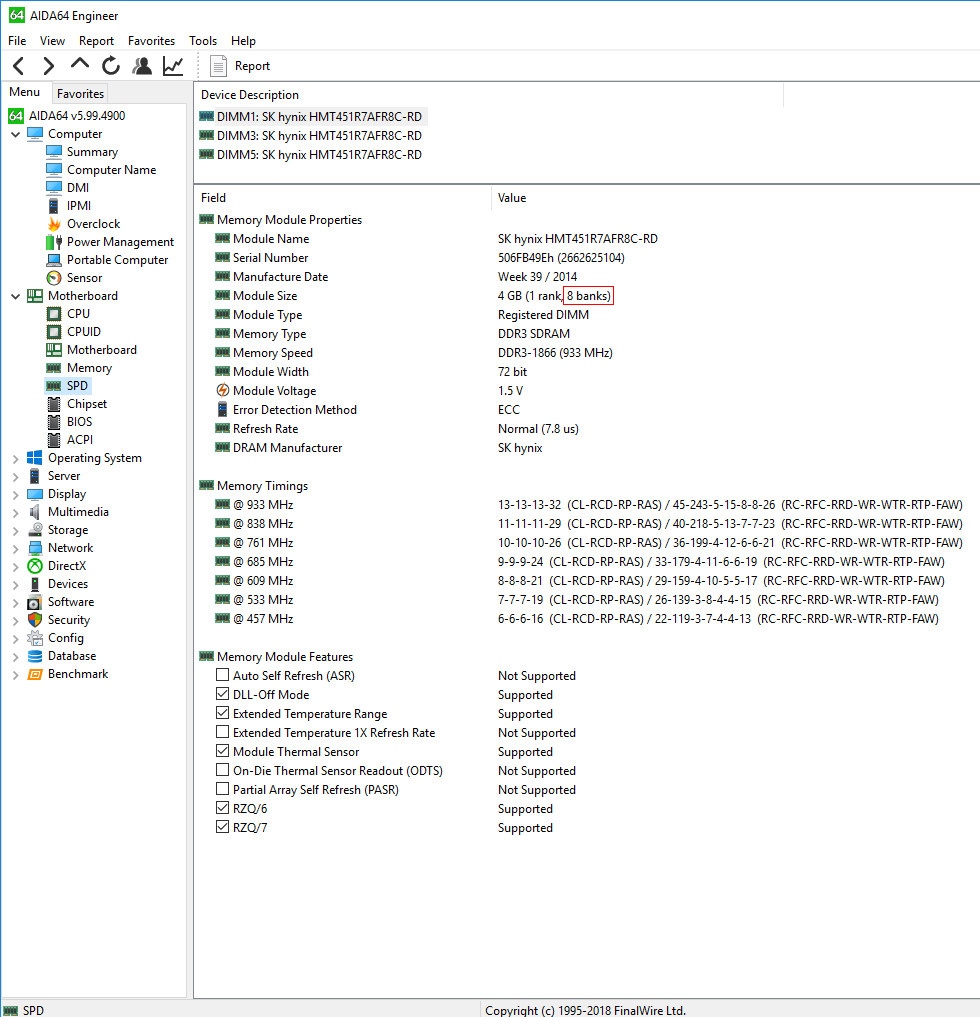Toggle RZQ/6 checkbox
This screenshot has height=1017, width=980.
[x=222, y=808]
